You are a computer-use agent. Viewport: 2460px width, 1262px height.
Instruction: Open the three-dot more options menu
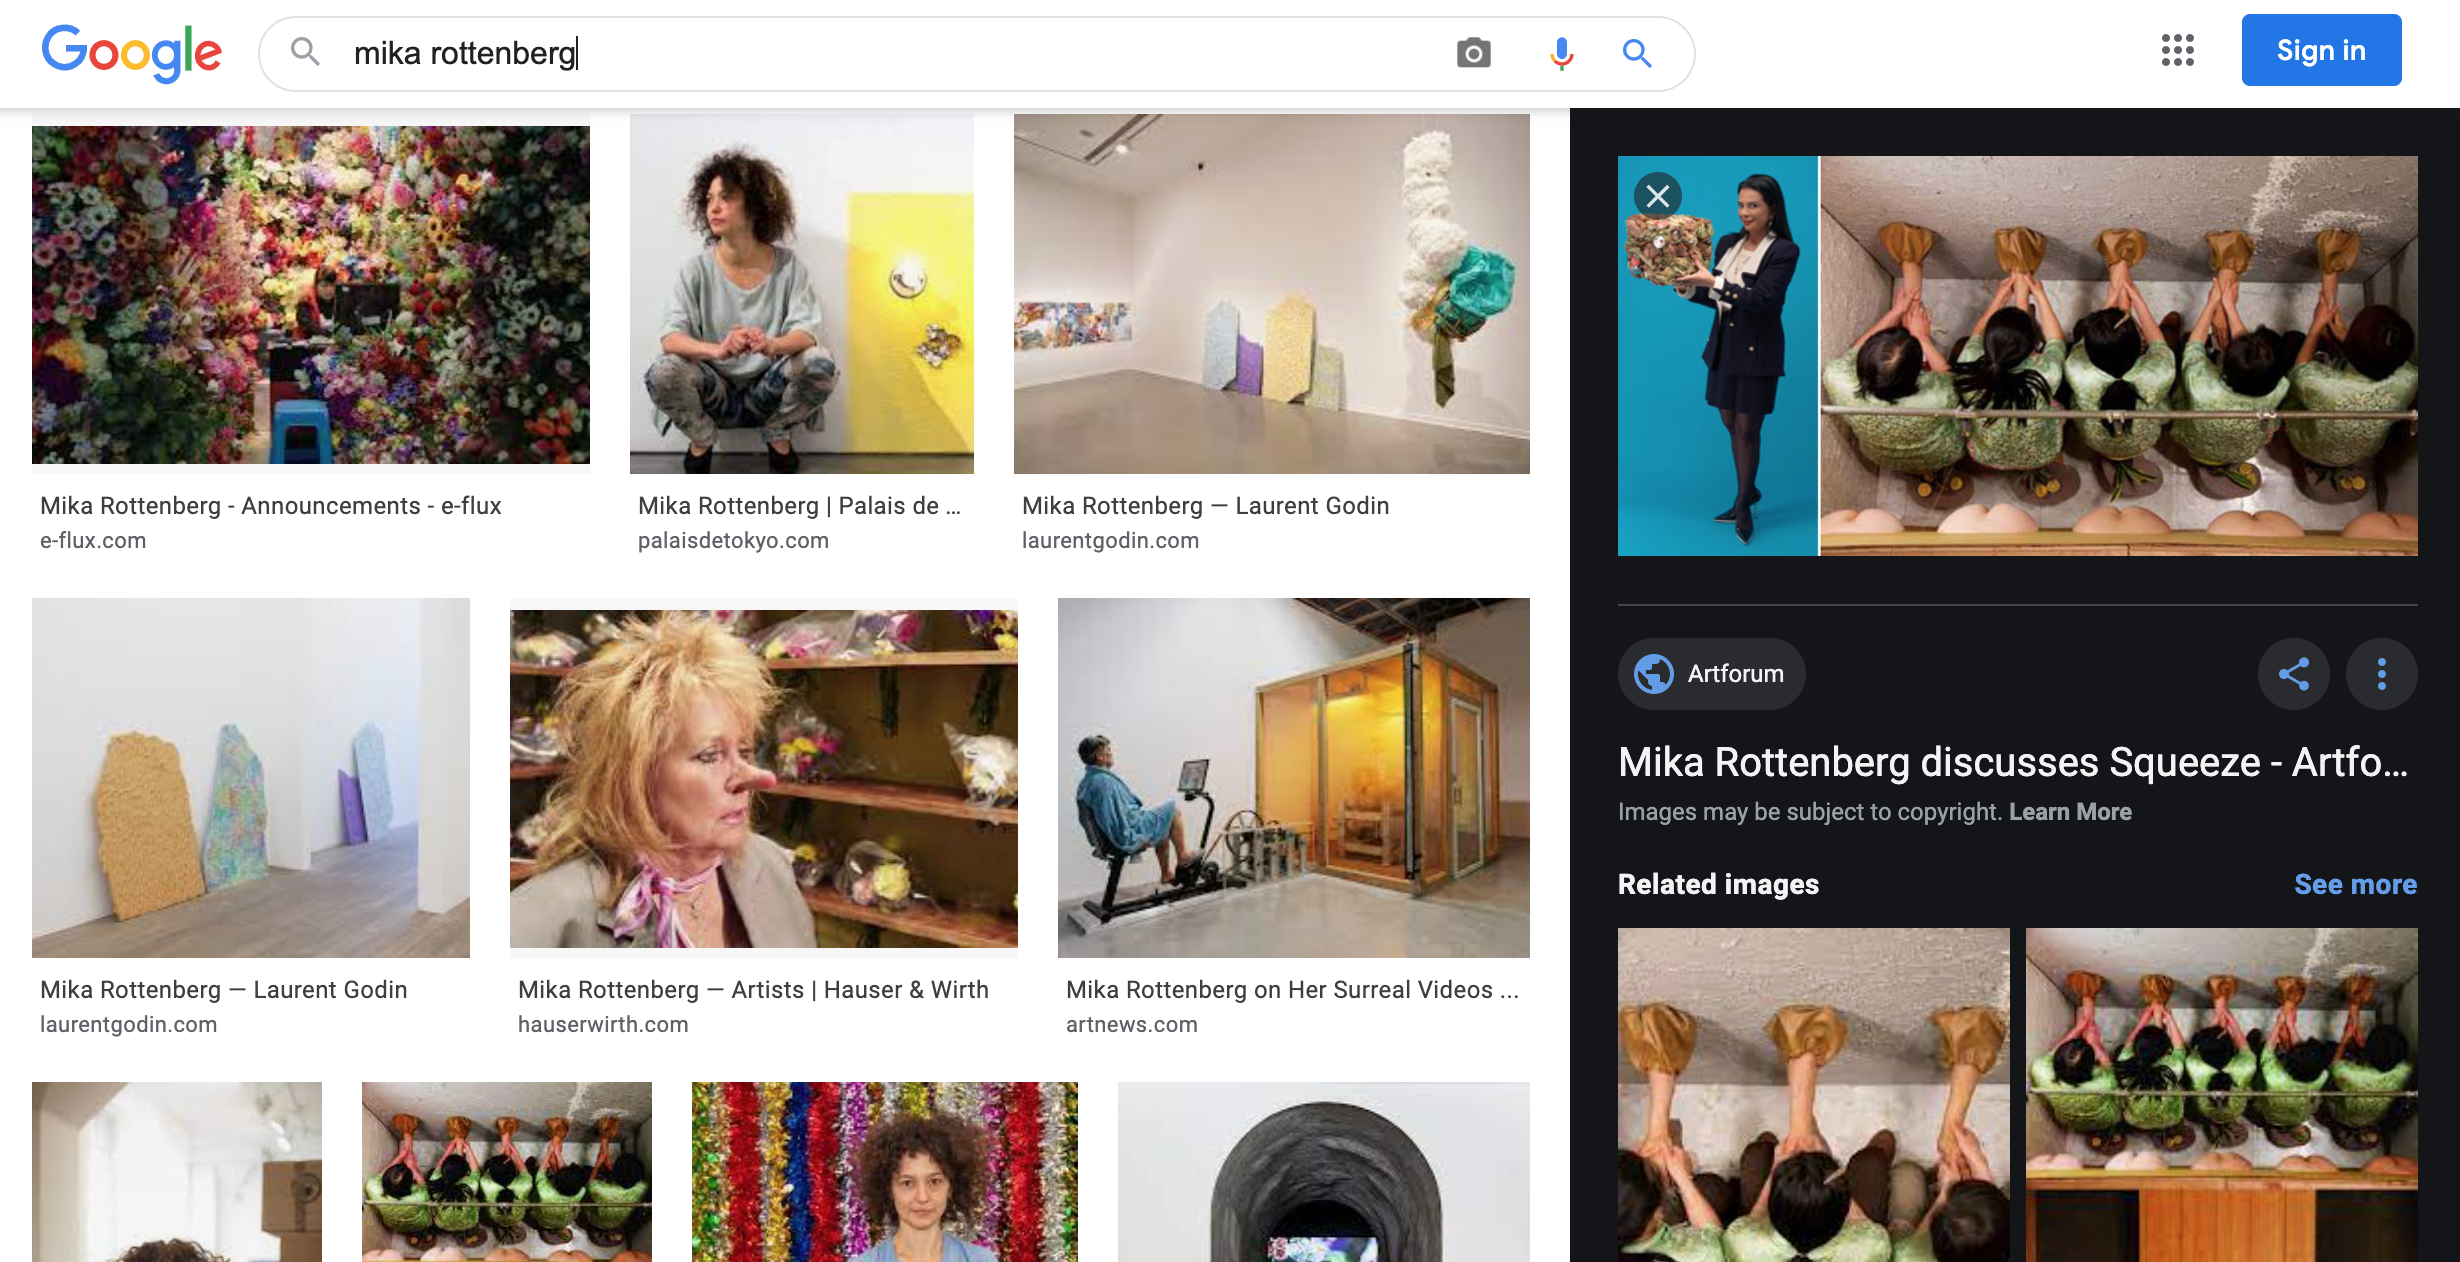pyautogui.click(x=2381, y=674)
